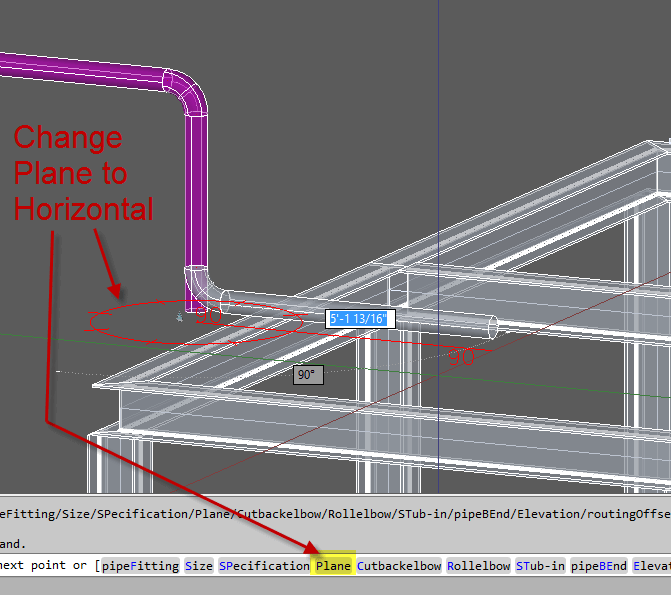Click the Elevation option at command line end

651,566
